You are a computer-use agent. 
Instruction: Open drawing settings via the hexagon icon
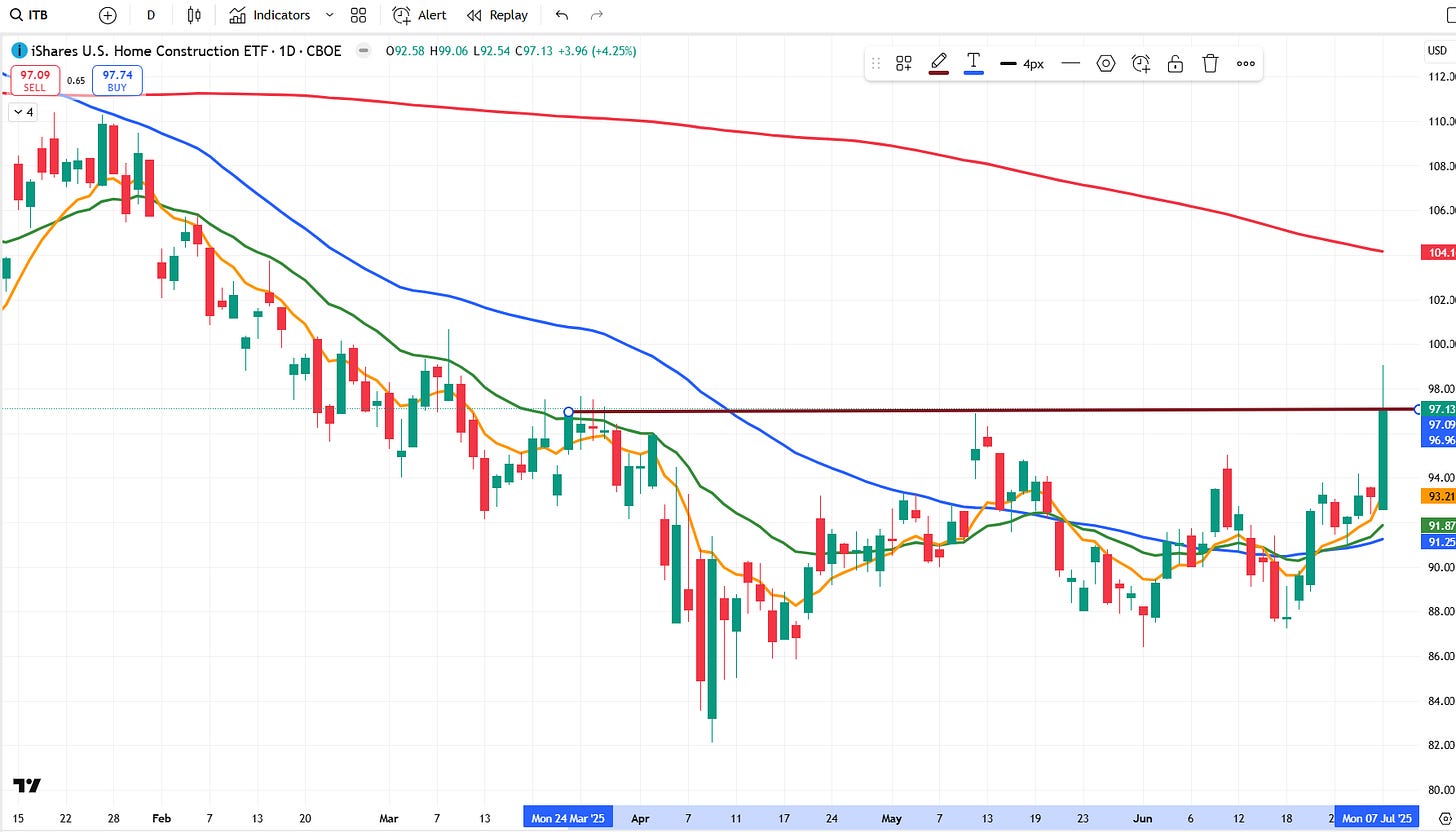tap(1106, 63)
